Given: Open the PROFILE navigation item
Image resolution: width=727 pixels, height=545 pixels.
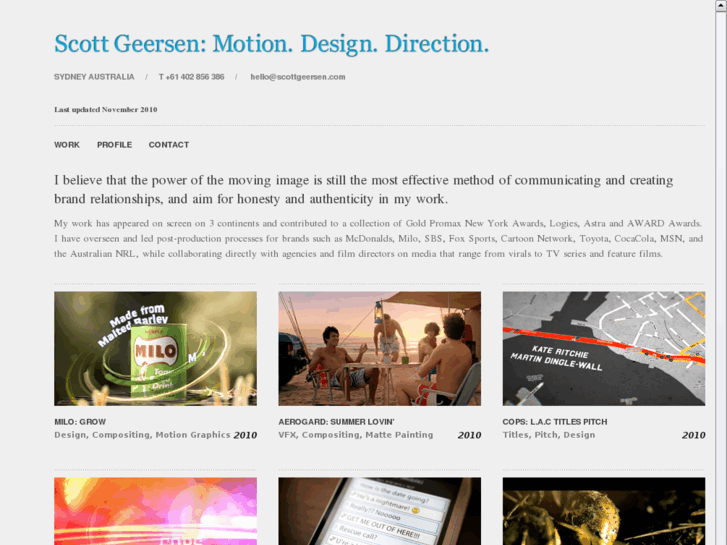Looking at the screenshot, I should point(114,145).
